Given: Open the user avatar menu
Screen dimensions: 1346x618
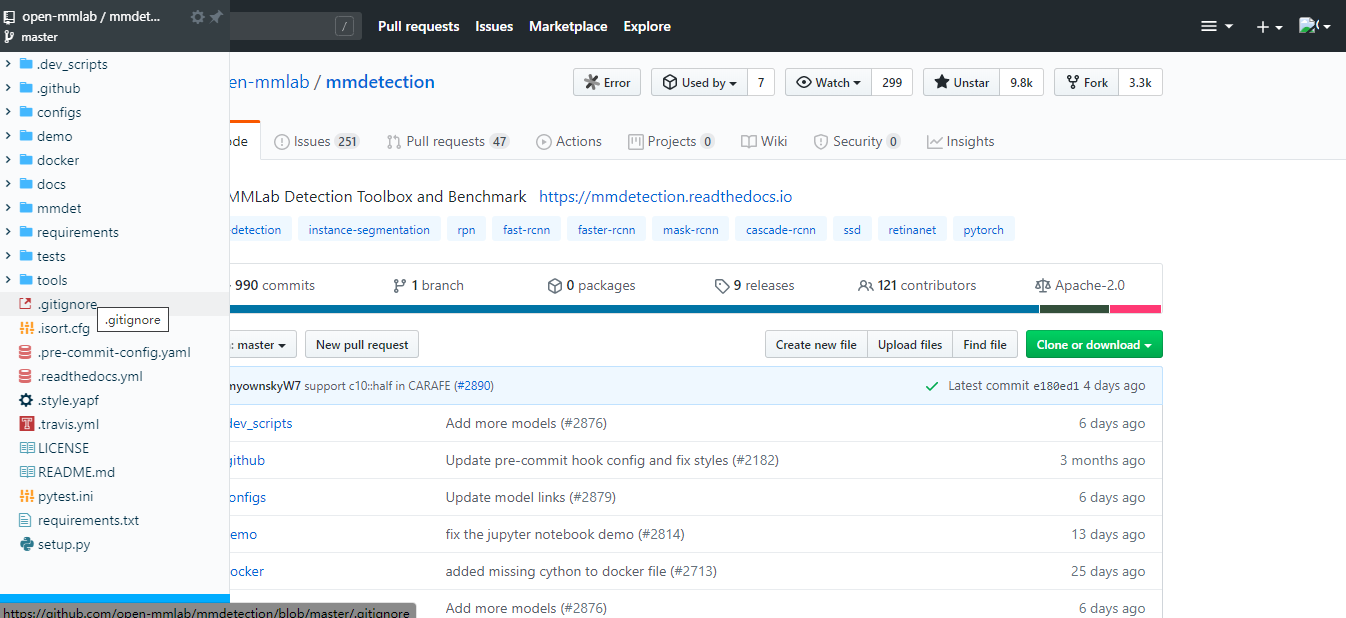Looking at the screenshot, I should [1314, 27].
